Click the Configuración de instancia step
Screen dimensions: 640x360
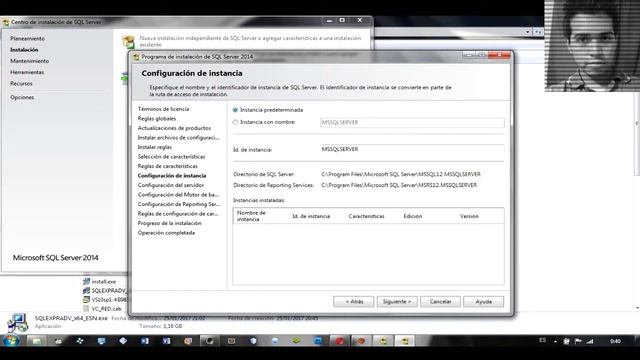[172, 176]
